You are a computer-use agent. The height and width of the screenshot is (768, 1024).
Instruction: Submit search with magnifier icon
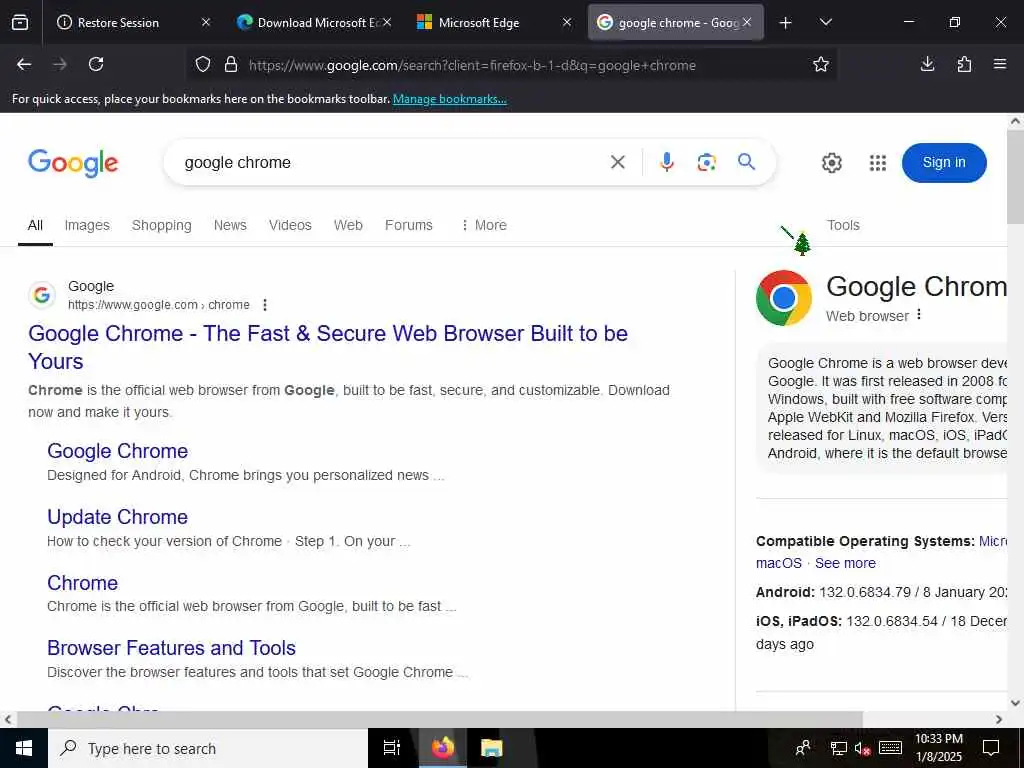click(746, 162)
